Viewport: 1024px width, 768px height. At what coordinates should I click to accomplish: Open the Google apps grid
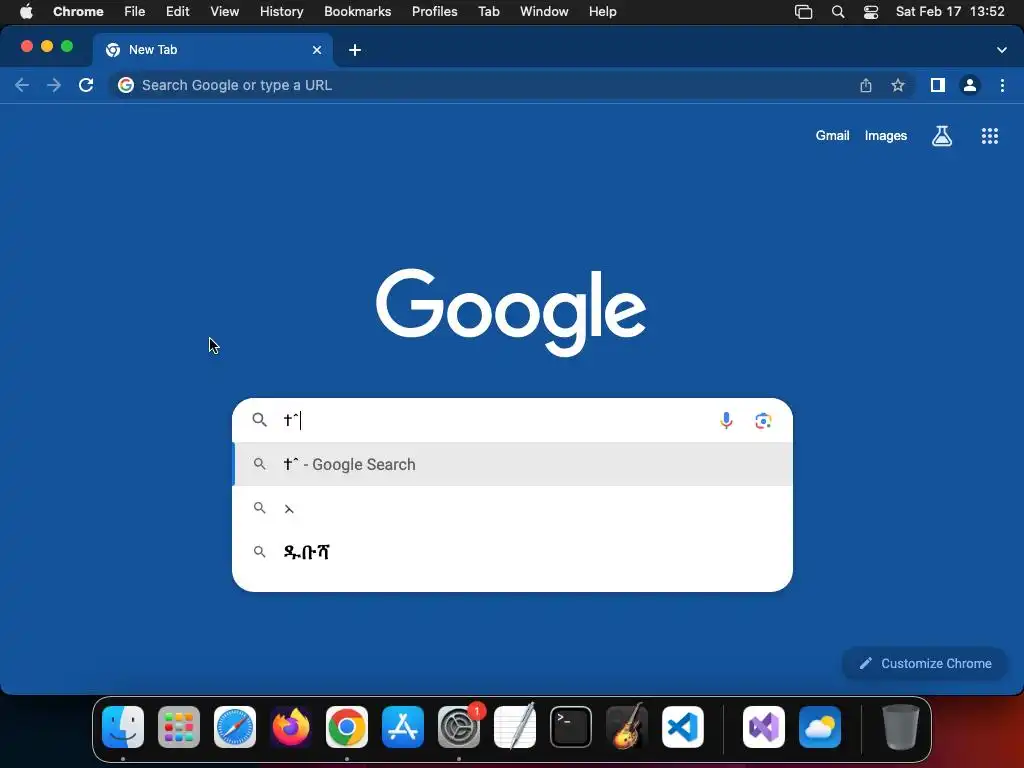989,136
